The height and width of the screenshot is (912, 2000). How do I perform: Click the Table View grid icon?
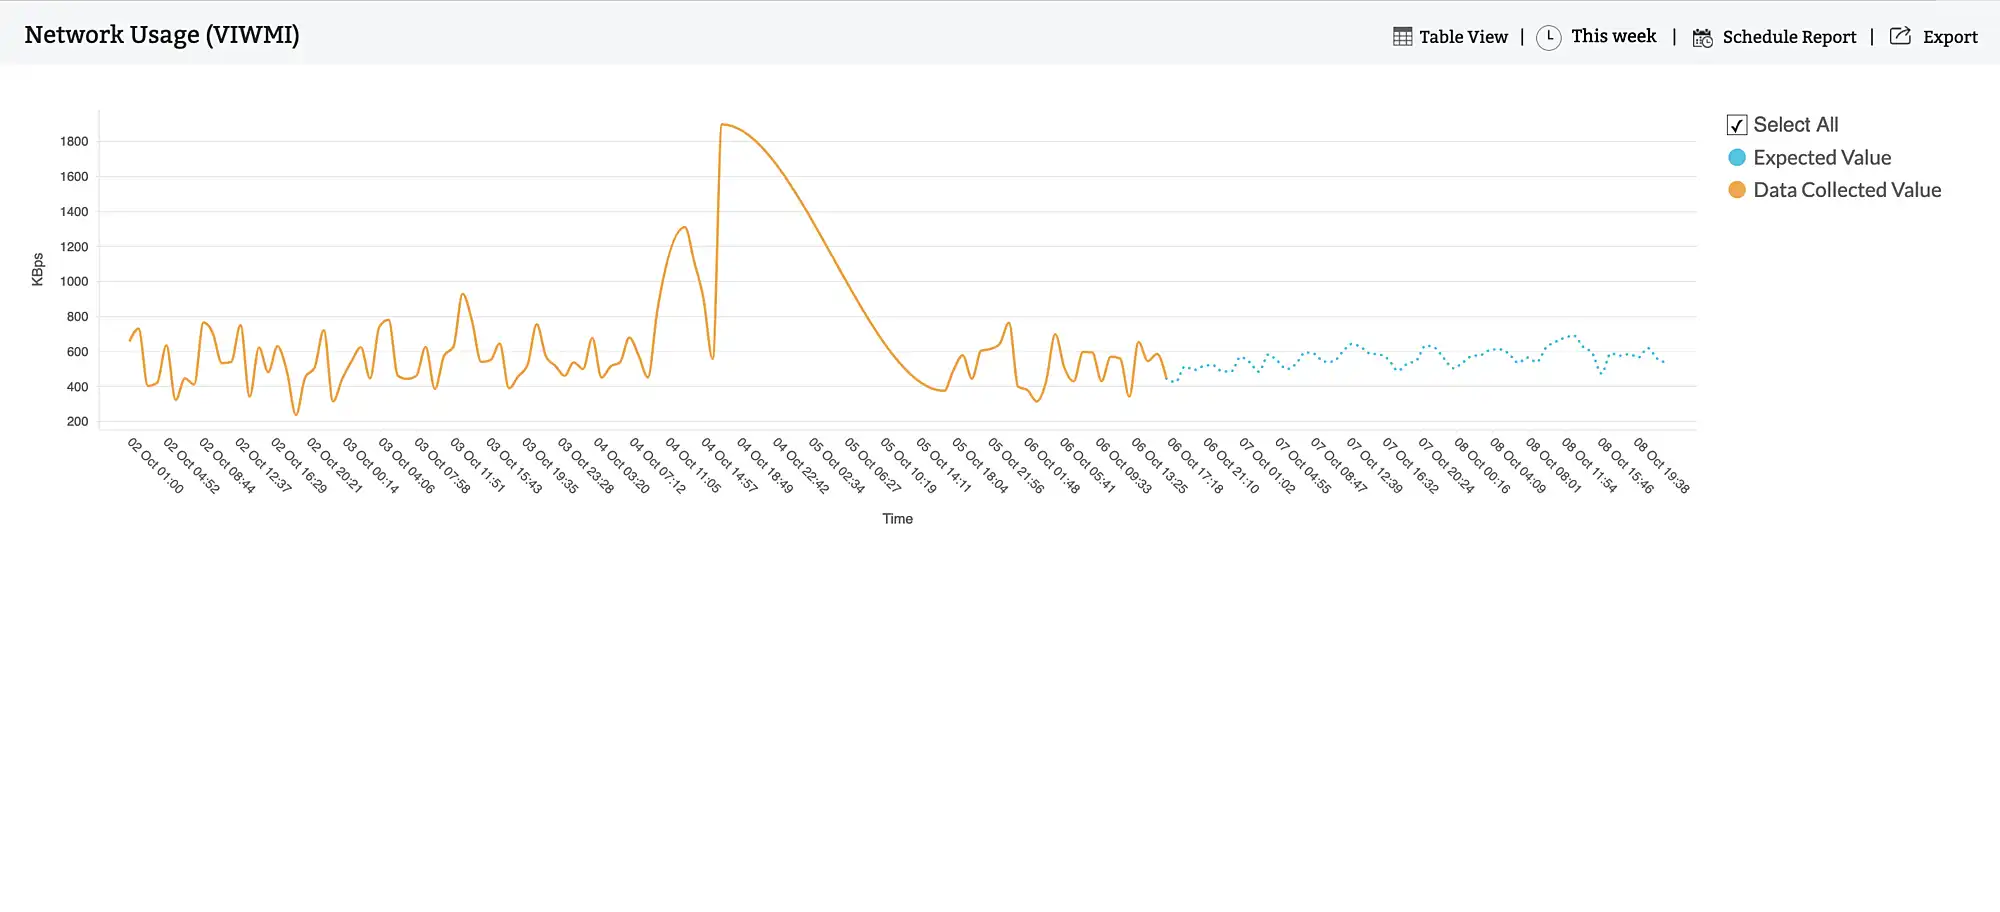tap(1402, 36)
